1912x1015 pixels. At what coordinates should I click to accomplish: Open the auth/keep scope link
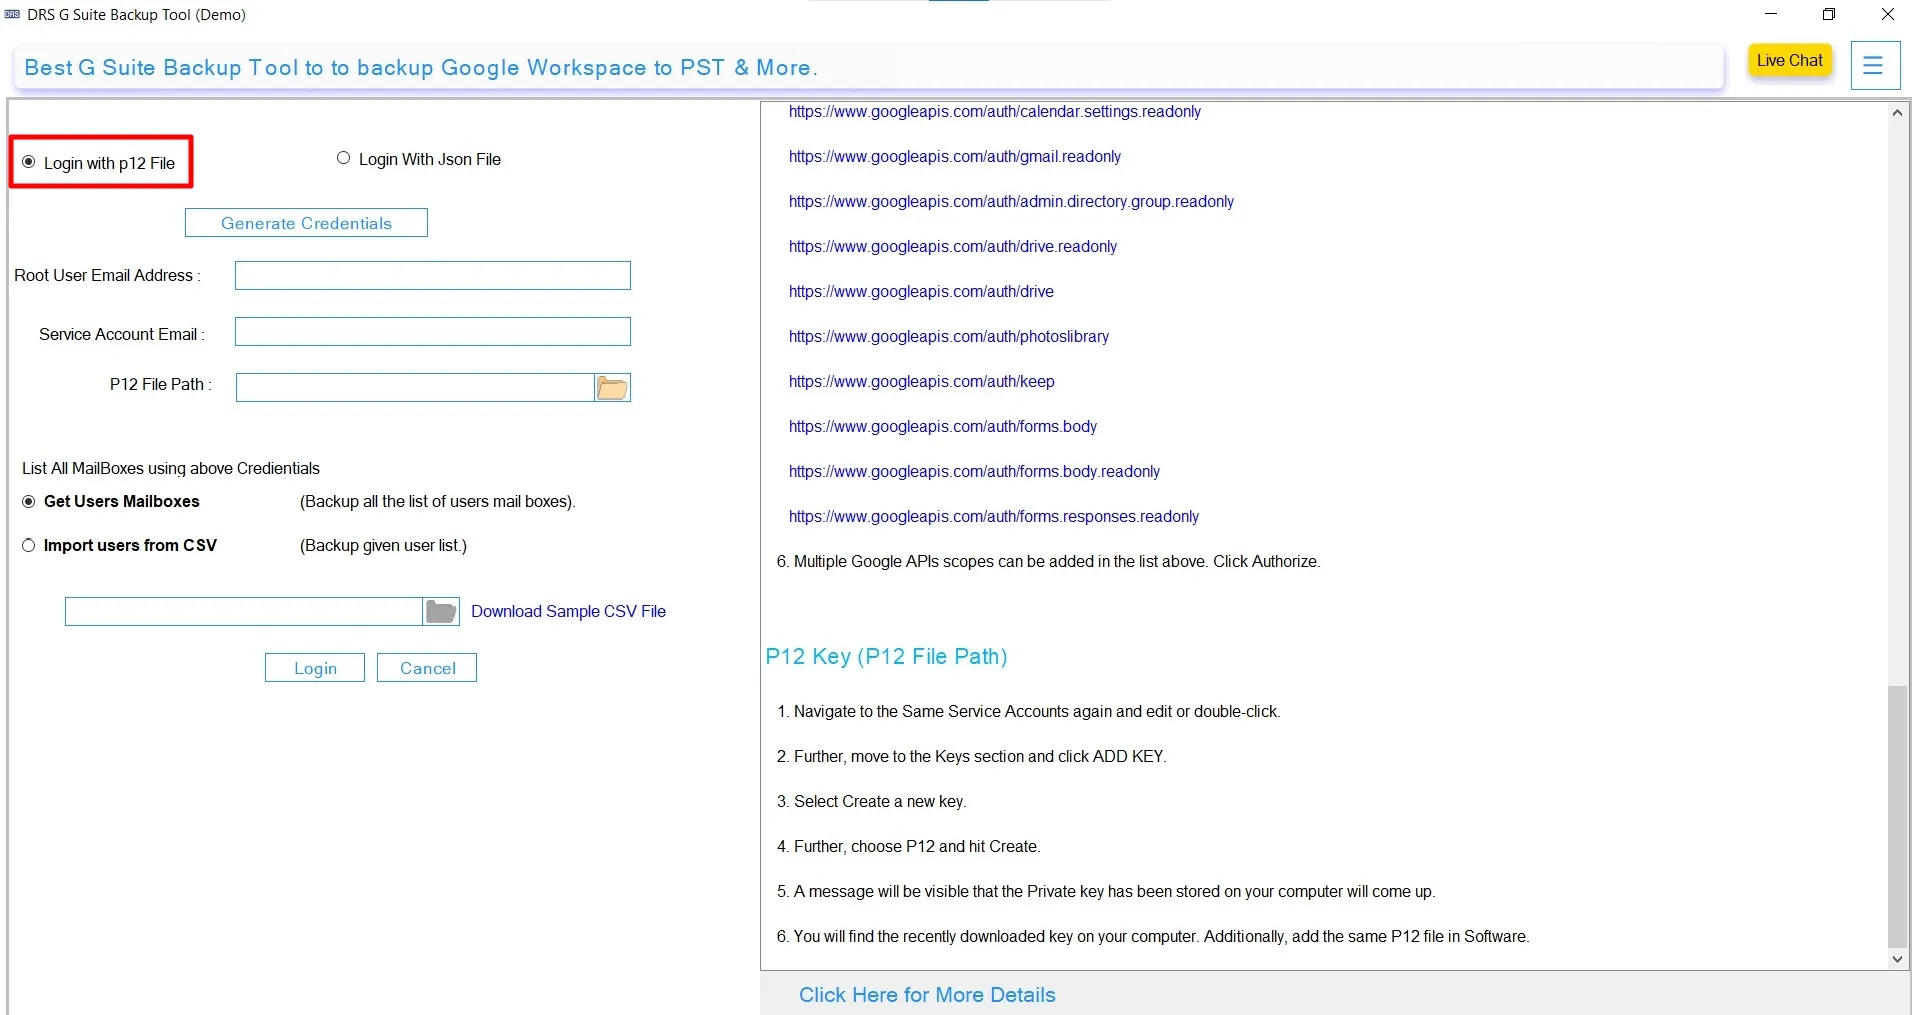(x=922, y=382)
